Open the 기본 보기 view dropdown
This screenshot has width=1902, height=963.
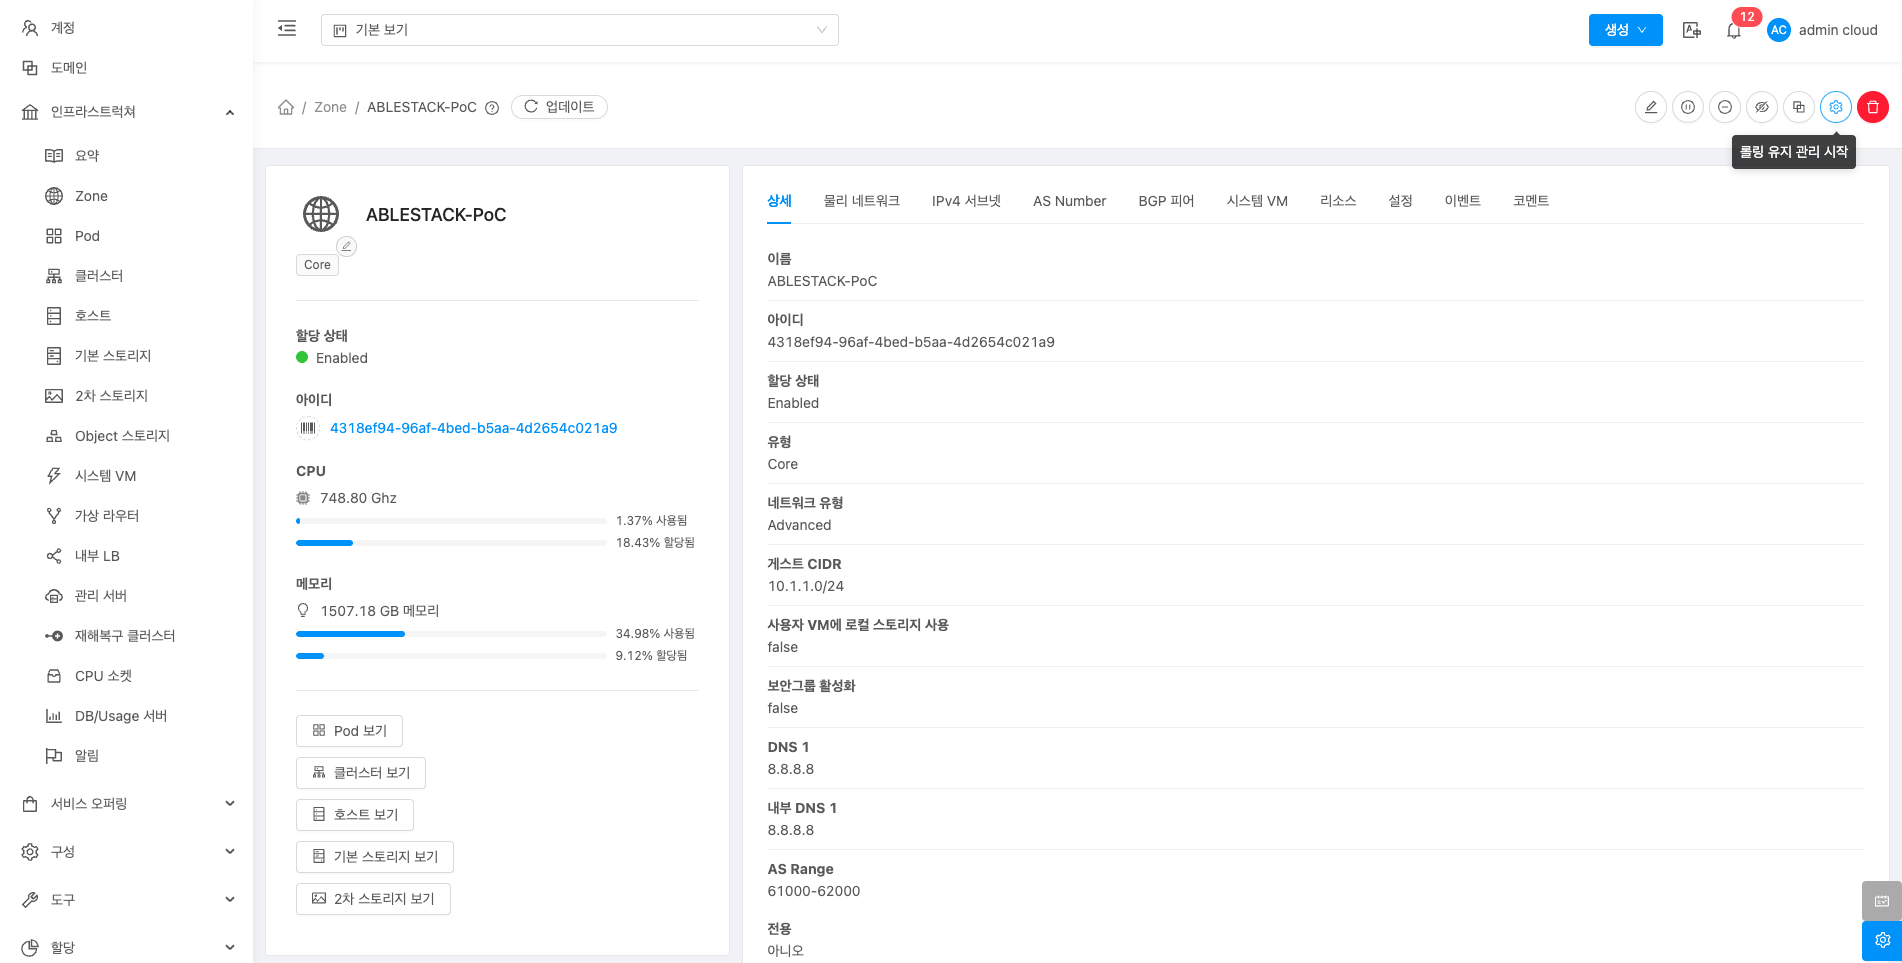point(579,30)
